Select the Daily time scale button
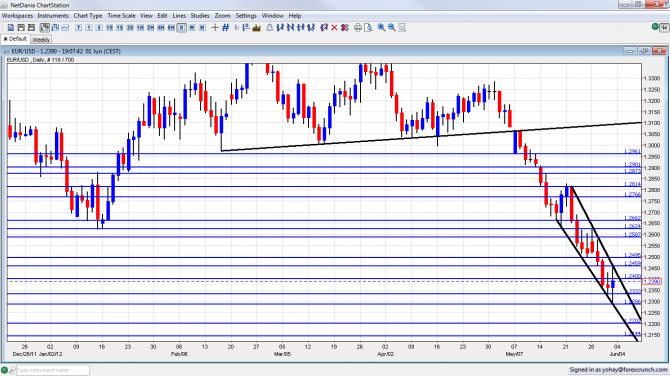 pos(182,27)
